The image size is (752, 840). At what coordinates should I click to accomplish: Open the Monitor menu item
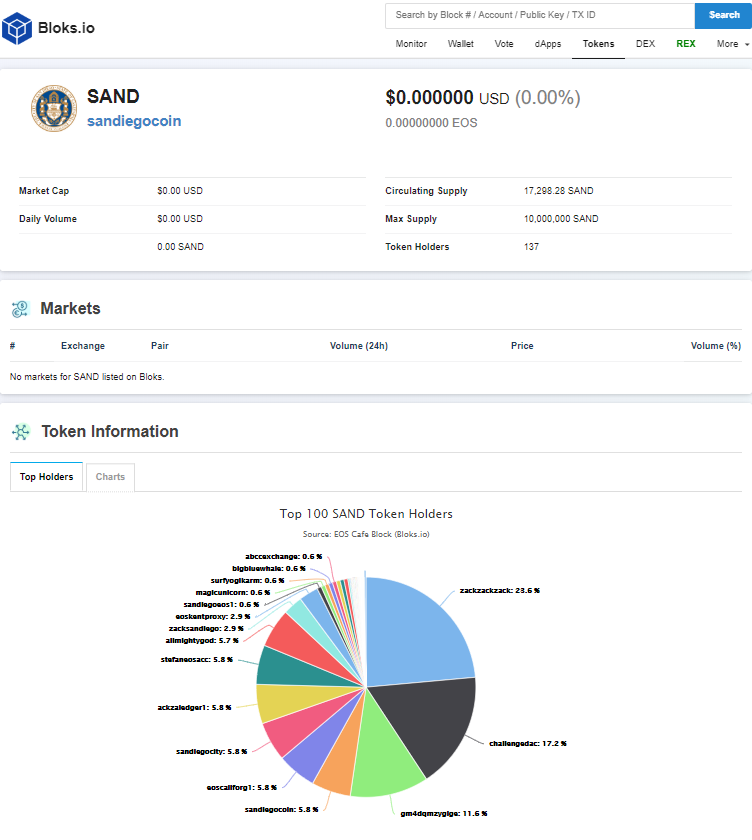pos(411,44)
